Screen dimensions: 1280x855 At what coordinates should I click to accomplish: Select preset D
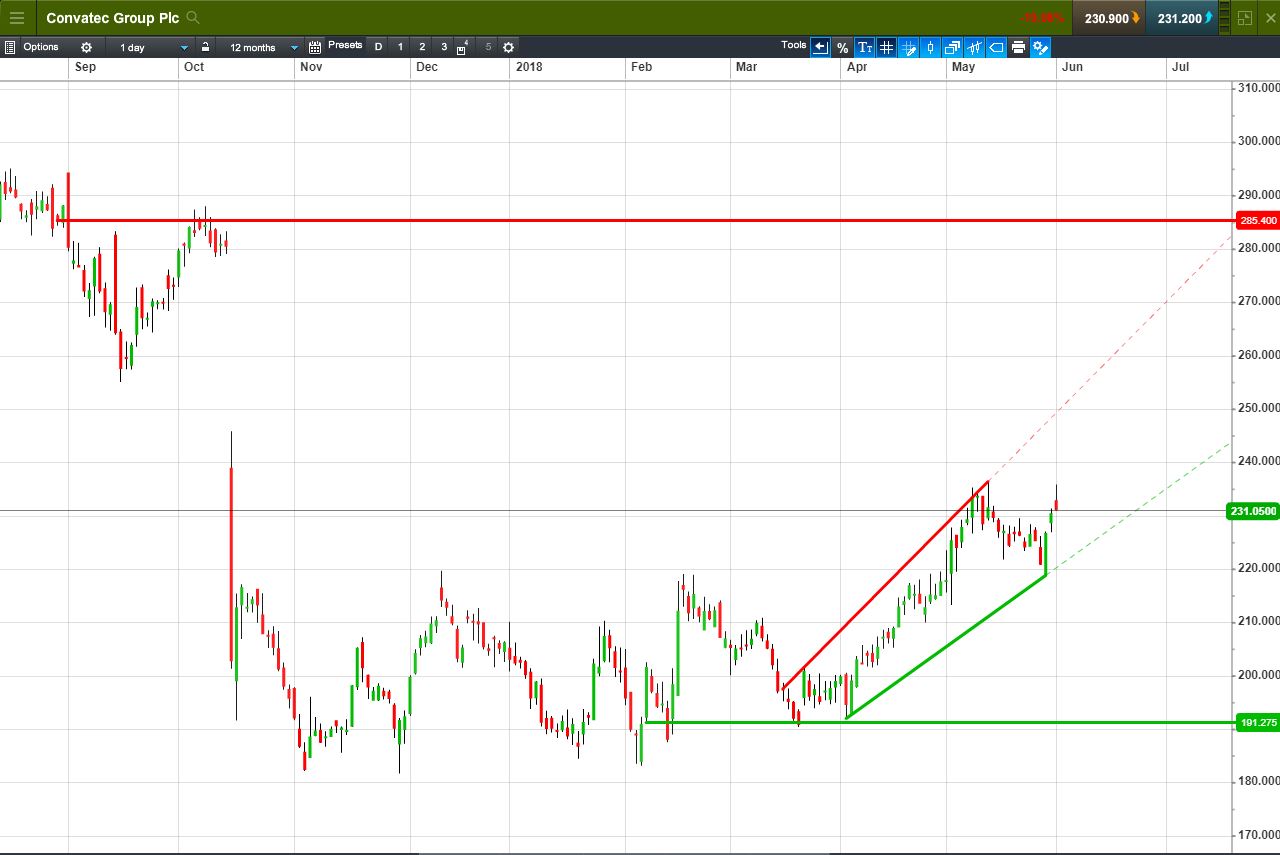tap(378, 47)
